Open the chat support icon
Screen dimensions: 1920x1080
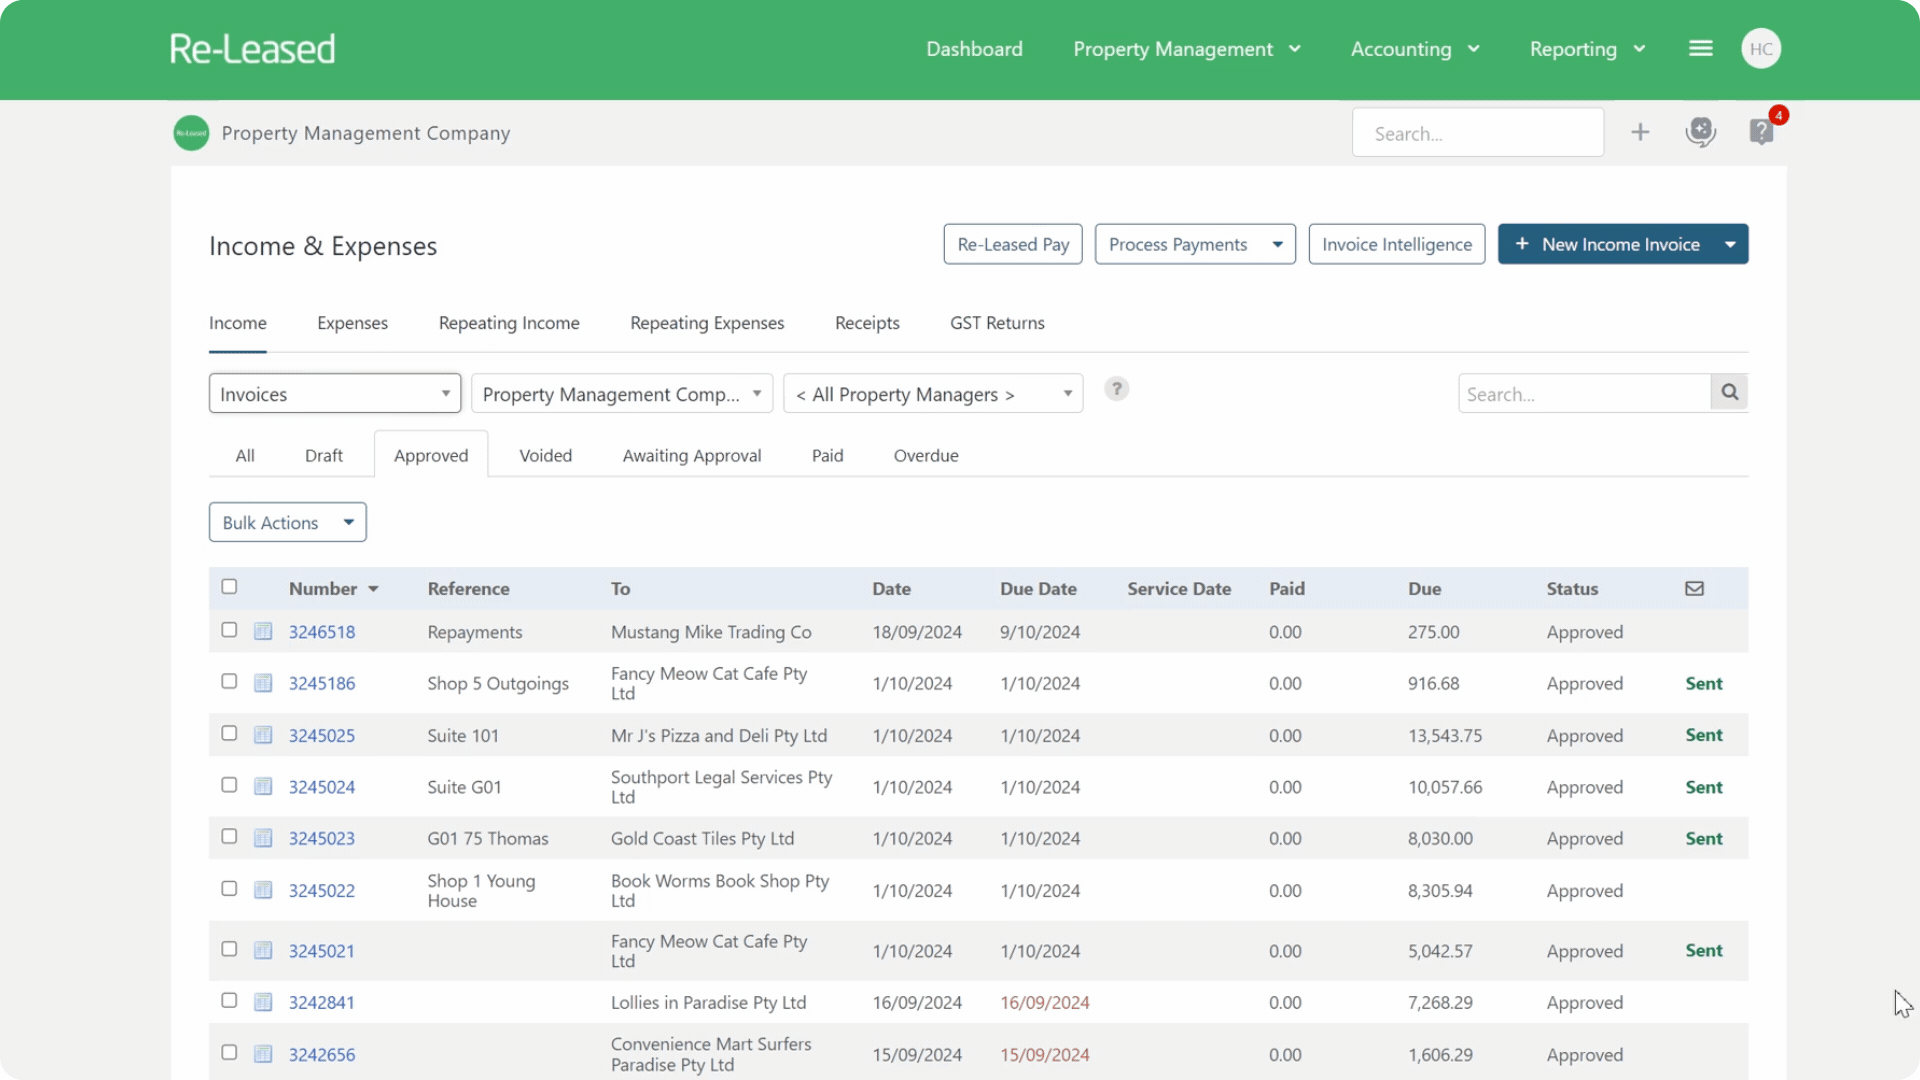(1700, 132)
